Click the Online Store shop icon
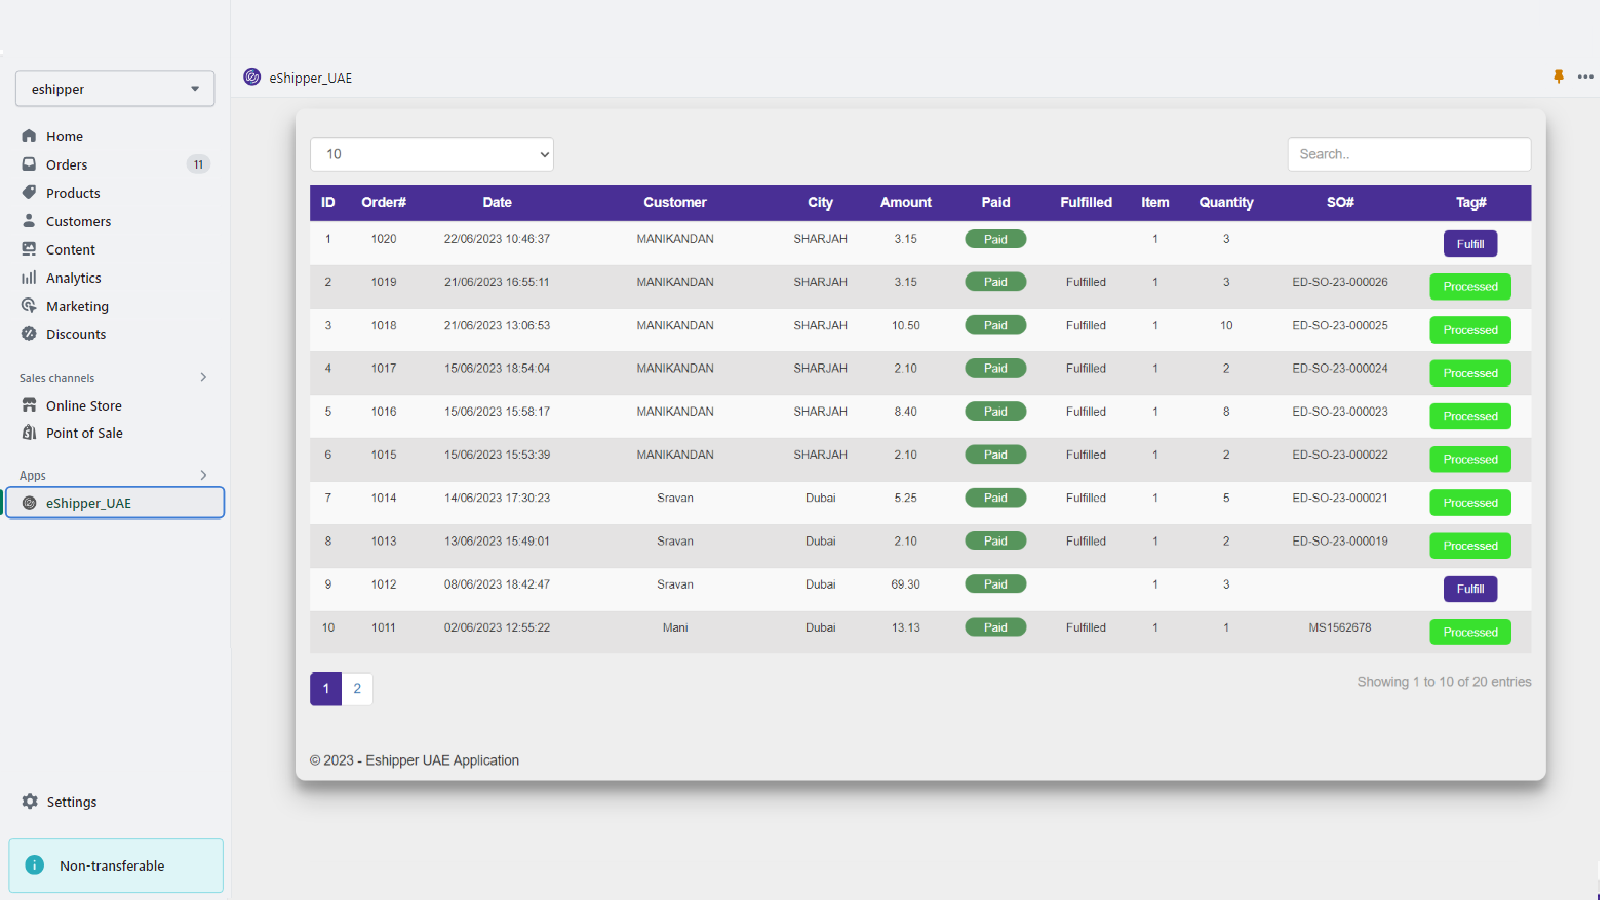Image resolution: width=1600 pixels, height=900 pixels. tap(29, 405)
